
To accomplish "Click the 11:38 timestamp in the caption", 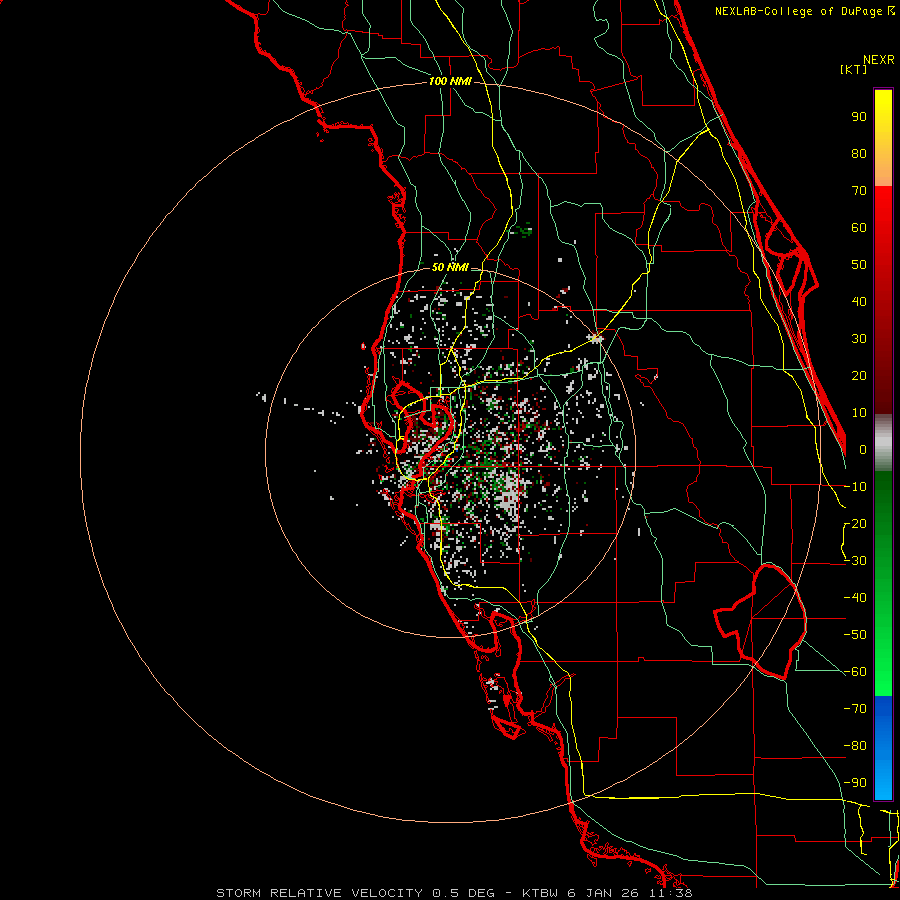I will 670,893.
